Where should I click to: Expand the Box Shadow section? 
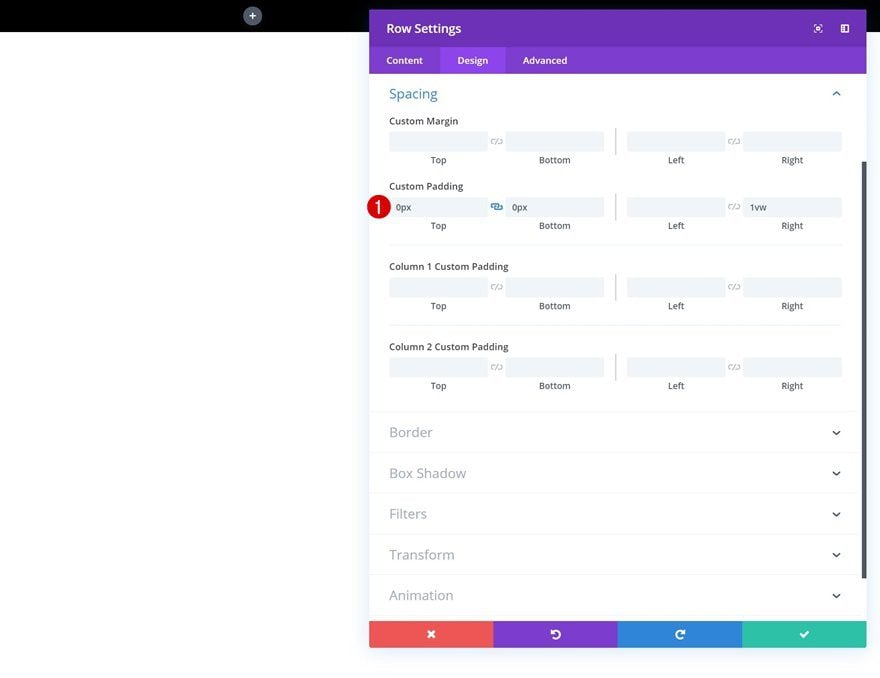615,473
